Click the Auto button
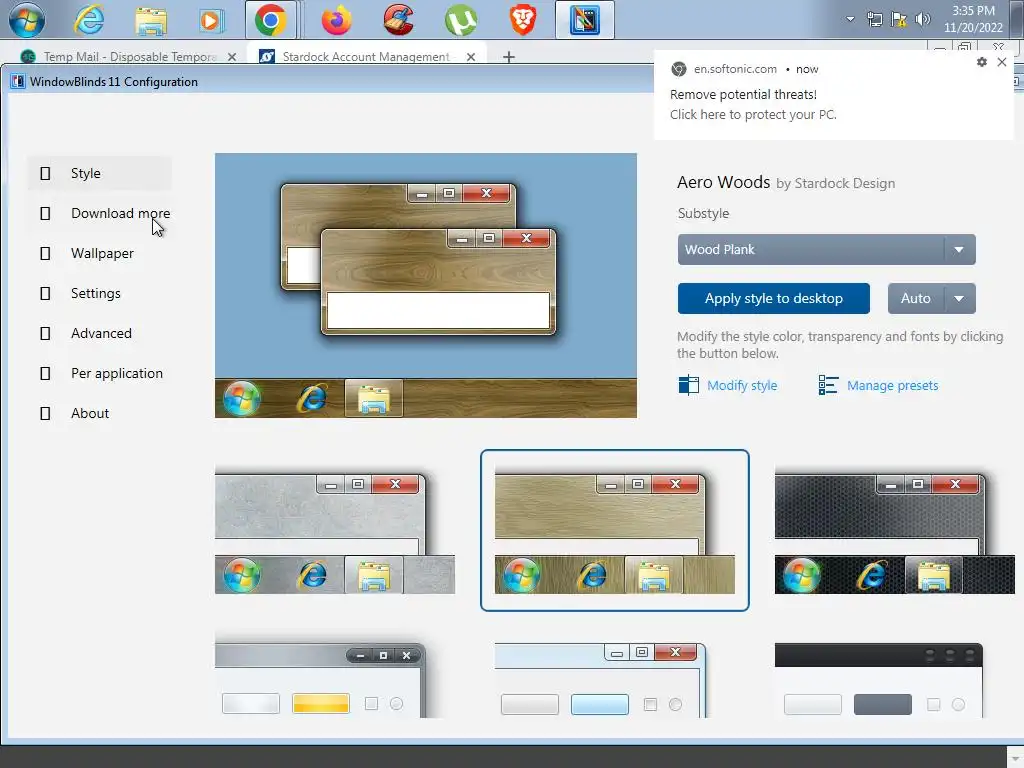This screenshot has width=1024, height=768. [915, 298]
